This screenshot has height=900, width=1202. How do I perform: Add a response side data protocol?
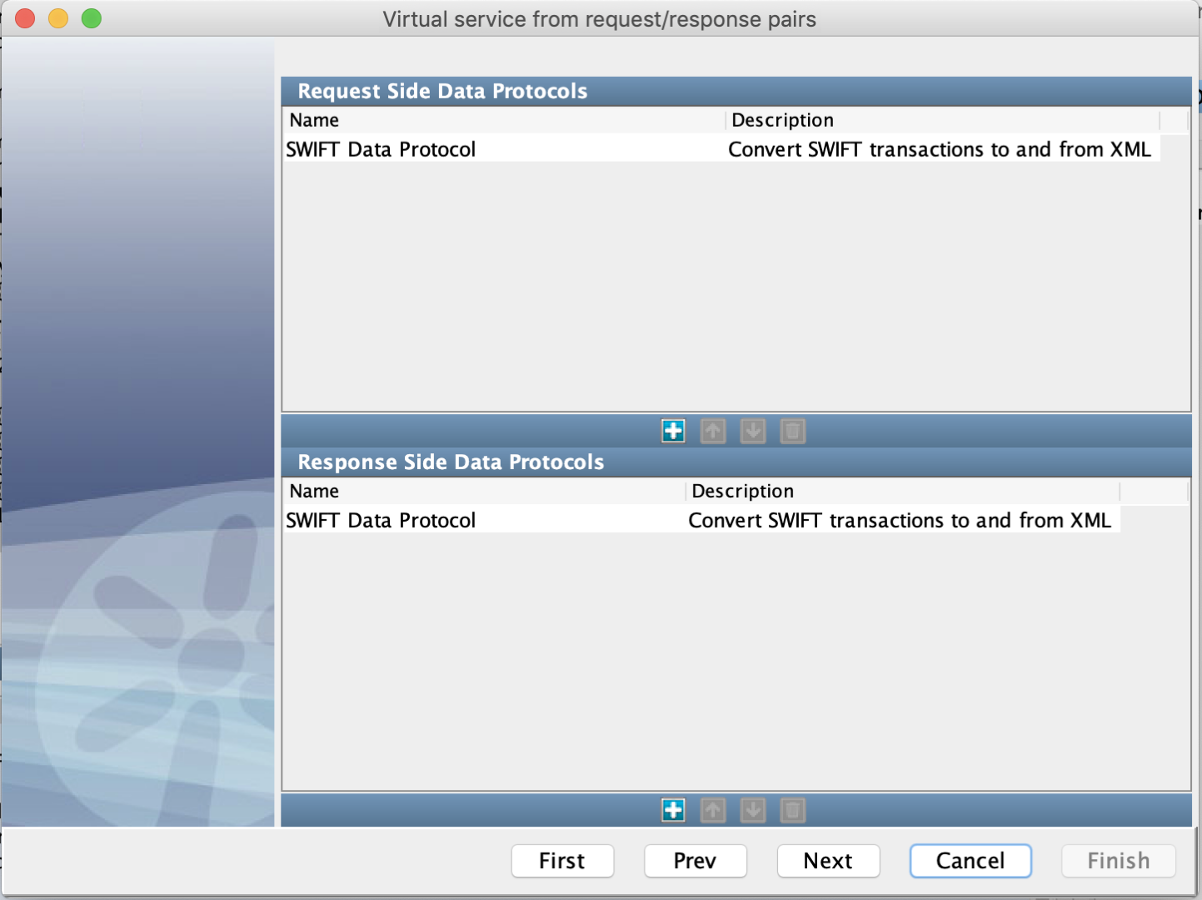tap(673, 810)
